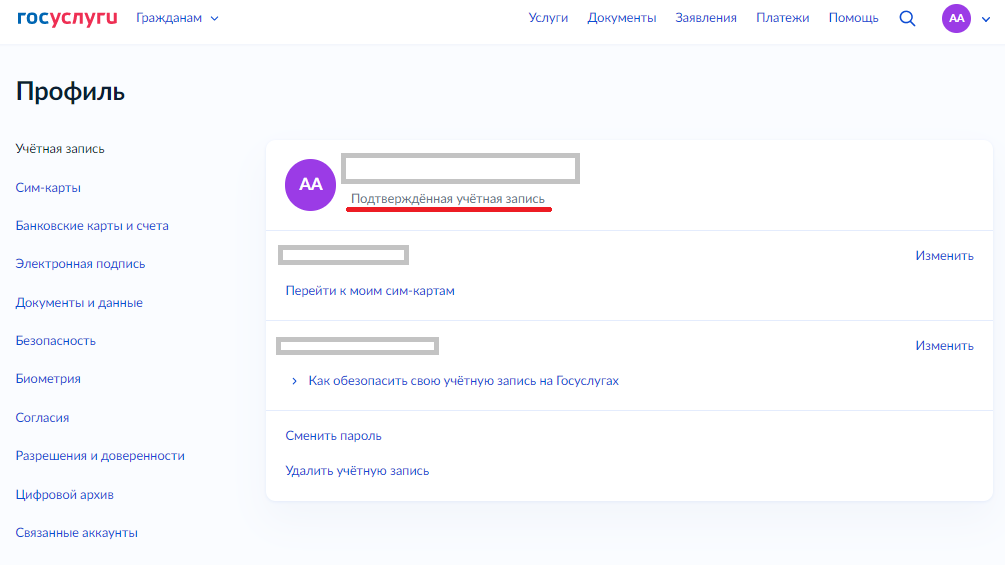Viewport: 1005px width, 565px height.
Task: Open Банковские карты и счета
Action: pos(92,226)
